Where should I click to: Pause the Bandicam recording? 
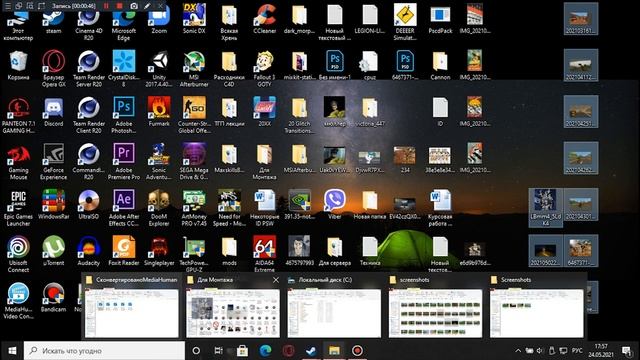pyautogui.click(x=106, y=6)
